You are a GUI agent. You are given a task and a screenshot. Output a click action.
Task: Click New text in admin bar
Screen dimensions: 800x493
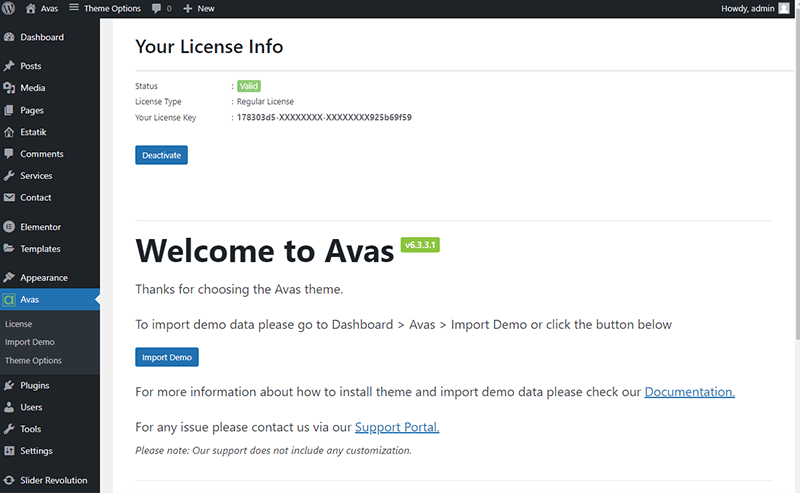click(206, 9)
